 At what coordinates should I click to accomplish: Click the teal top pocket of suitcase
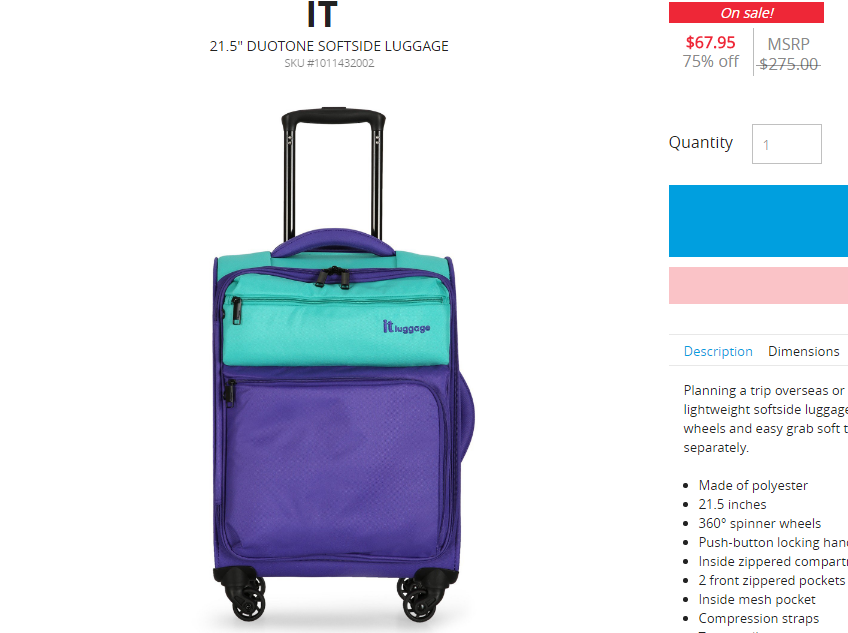[x=336, y=319]
